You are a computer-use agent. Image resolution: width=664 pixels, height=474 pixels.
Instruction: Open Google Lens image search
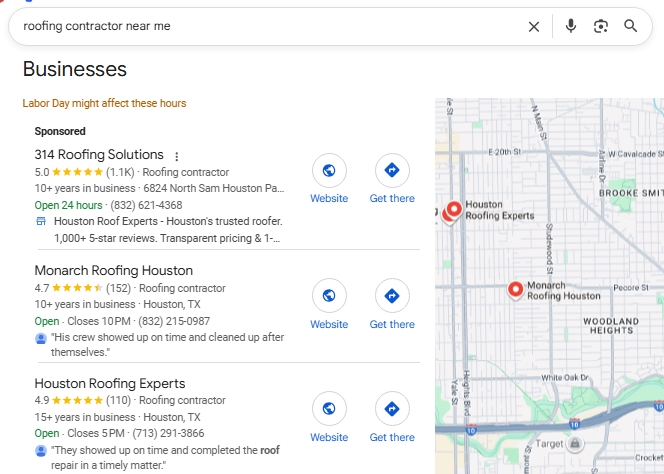(600, 26)
